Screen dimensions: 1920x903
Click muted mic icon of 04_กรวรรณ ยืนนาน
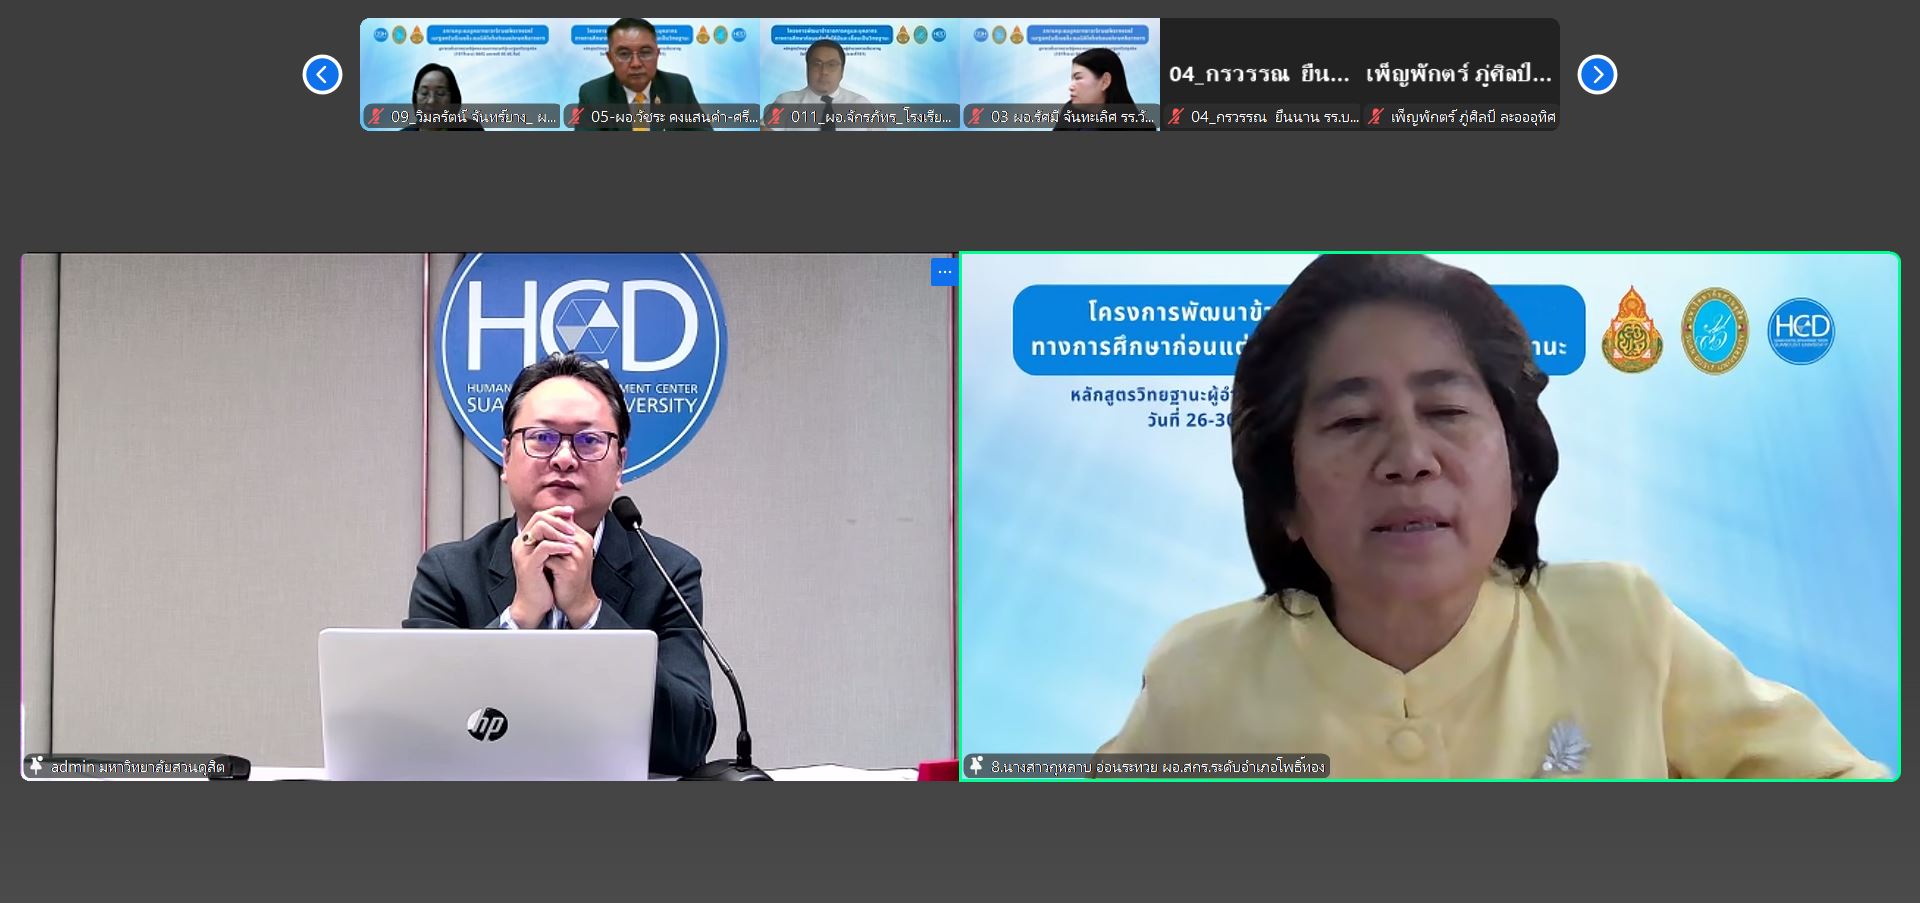[x=1176, y=117]
